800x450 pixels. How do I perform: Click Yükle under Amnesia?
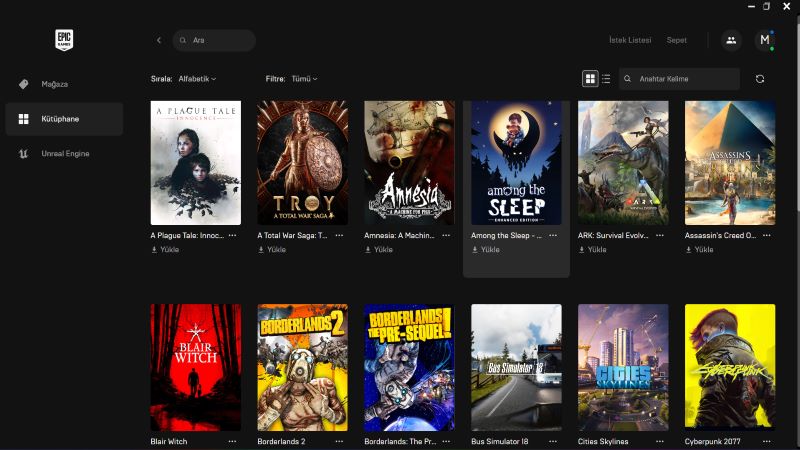pos(379,250)
